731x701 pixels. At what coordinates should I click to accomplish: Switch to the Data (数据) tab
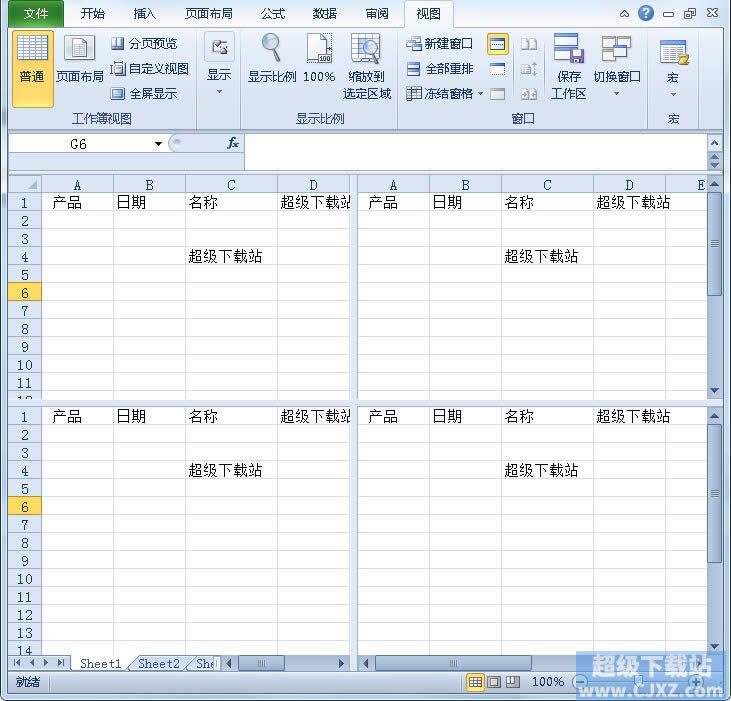pyautogui.click(x=325, y=14)
